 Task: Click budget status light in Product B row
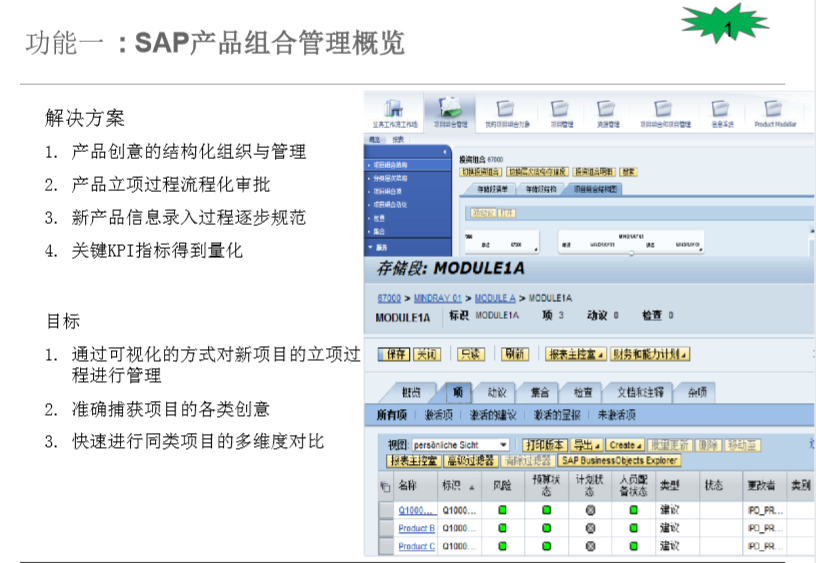click(546, 528)
